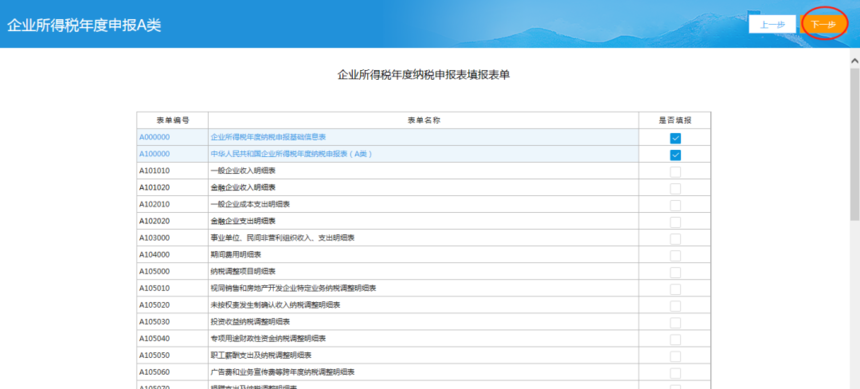Uncheck the A000000 填报 checkbox
This screenshot has height=389, width=860.
point(675,138)
